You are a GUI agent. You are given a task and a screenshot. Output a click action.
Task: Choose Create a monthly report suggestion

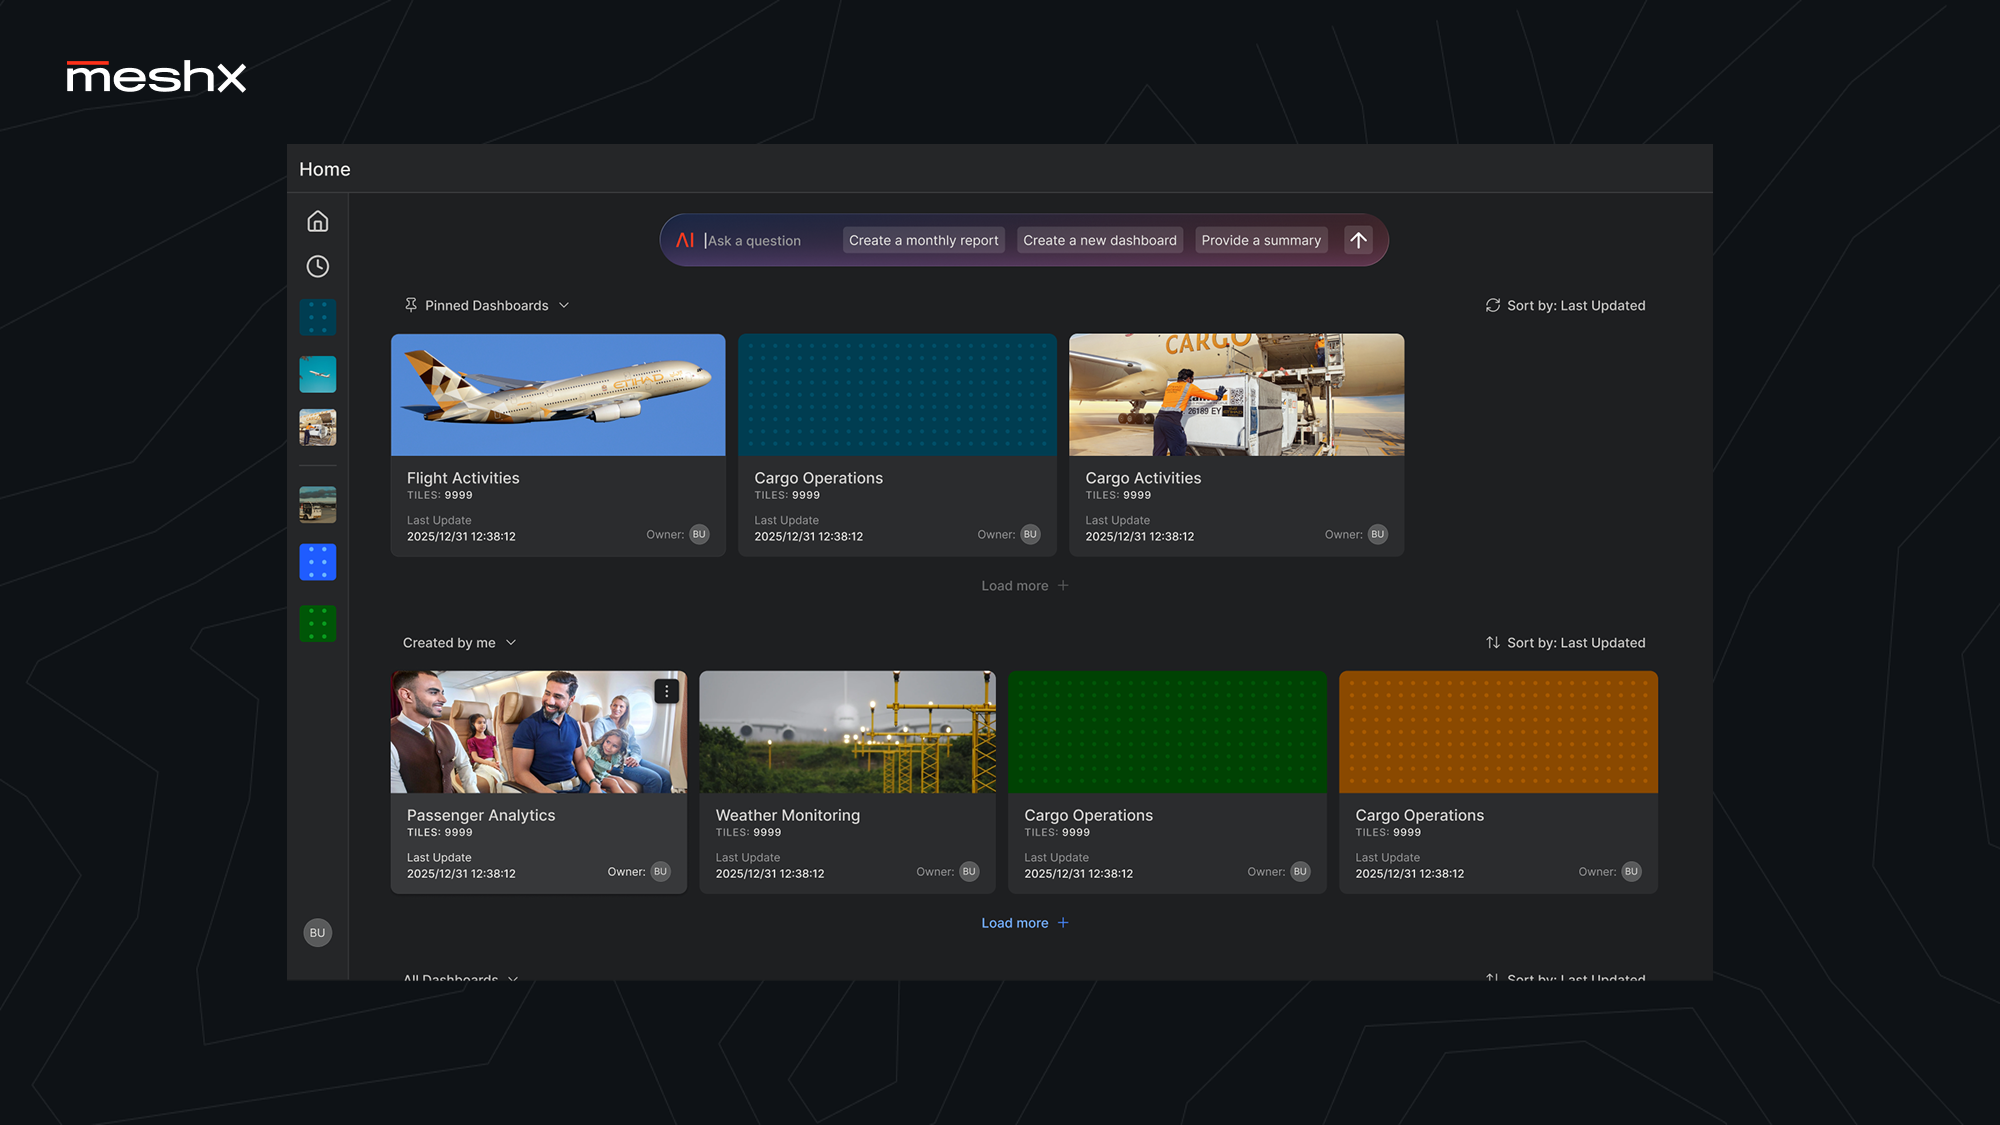[923, 240]
